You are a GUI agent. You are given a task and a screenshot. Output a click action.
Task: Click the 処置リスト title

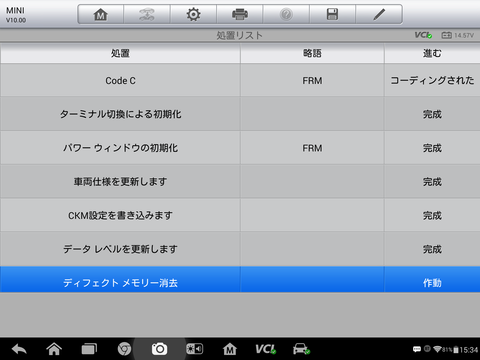[x=239, y=35]
